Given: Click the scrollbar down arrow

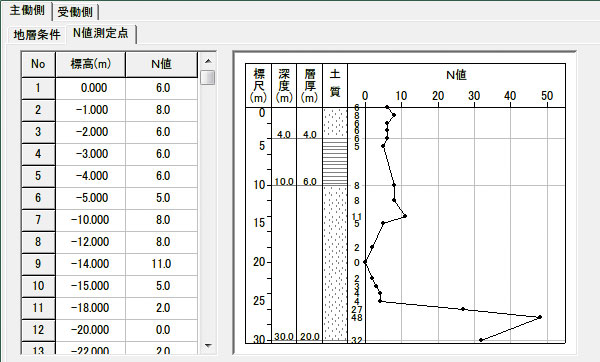Looking at the screenshot, I should 208,346.
